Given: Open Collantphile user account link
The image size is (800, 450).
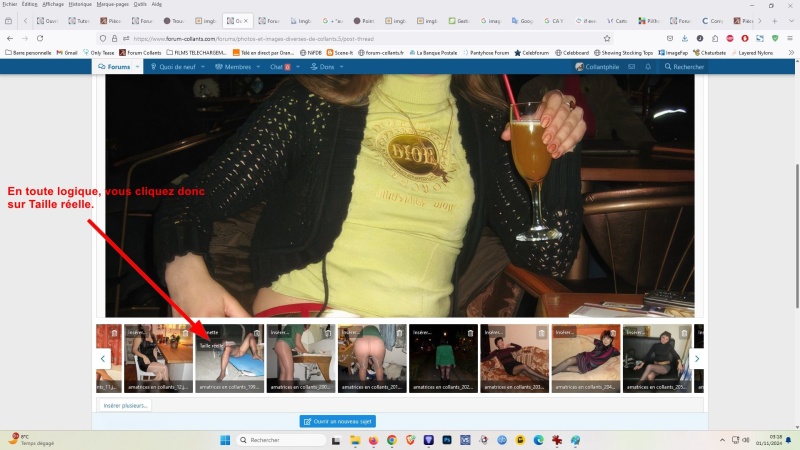Looking at the screenshot, I should click(597, 67).
